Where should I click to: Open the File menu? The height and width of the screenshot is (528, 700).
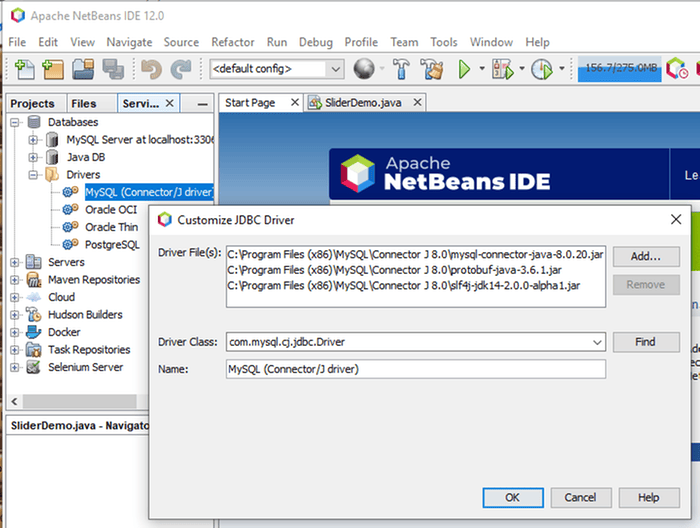point(17,42)
